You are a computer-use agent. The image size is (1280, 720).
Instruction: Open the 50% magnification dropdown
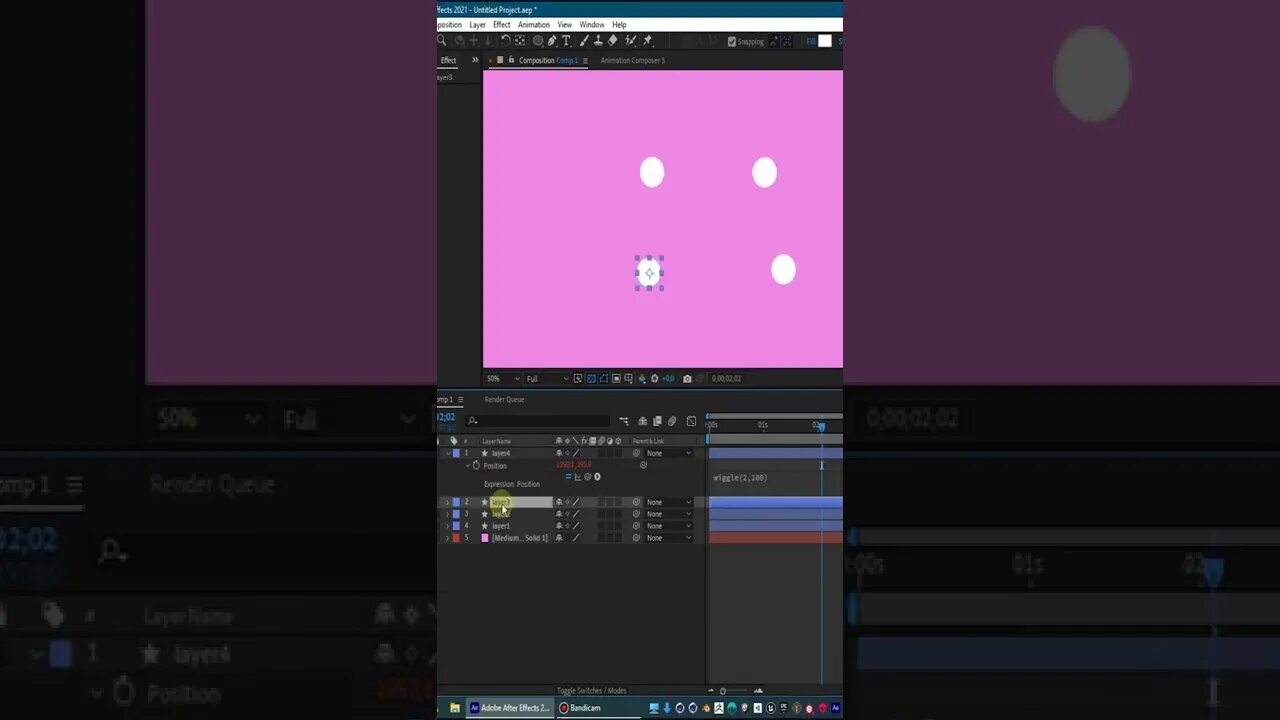point(503,379)
